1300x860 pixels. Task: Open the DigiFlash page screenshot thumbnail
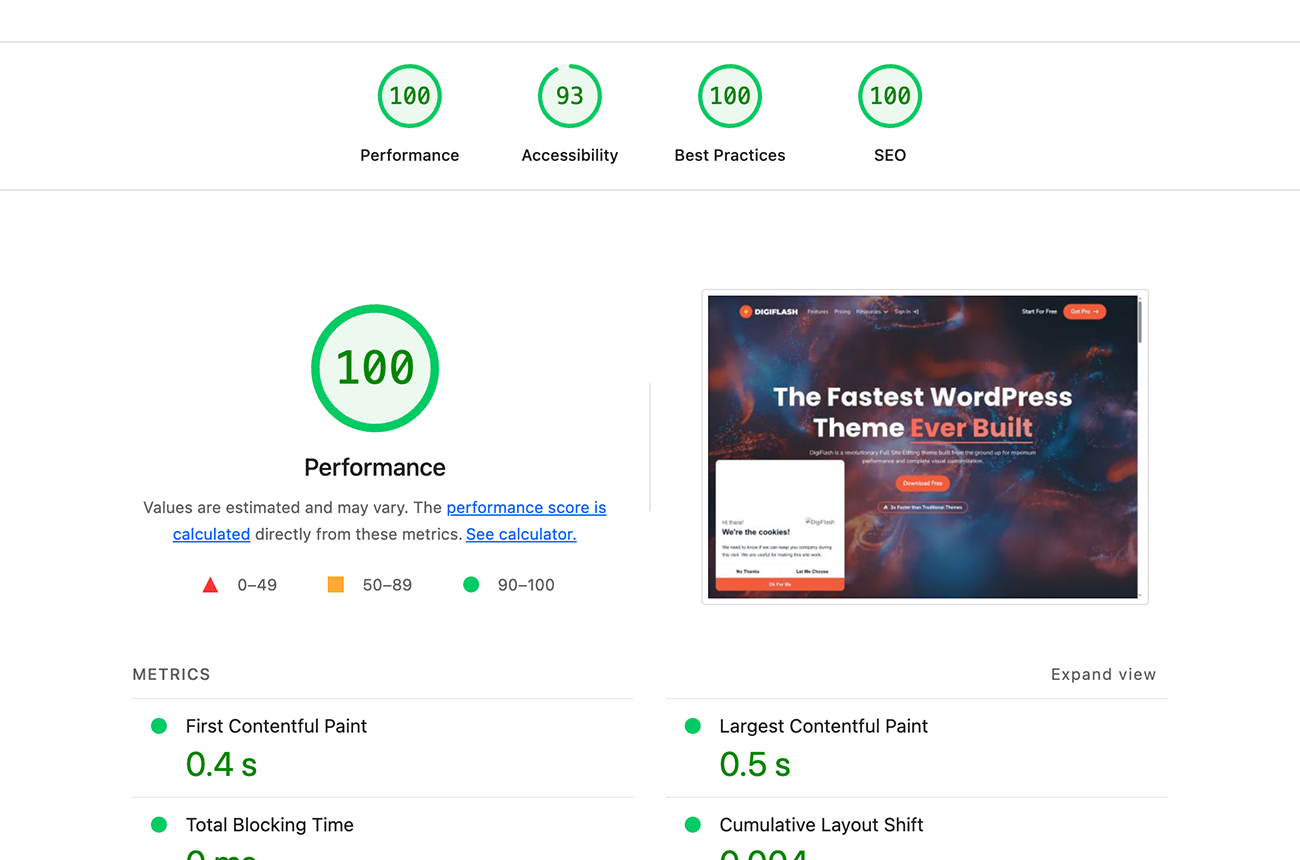924,447
